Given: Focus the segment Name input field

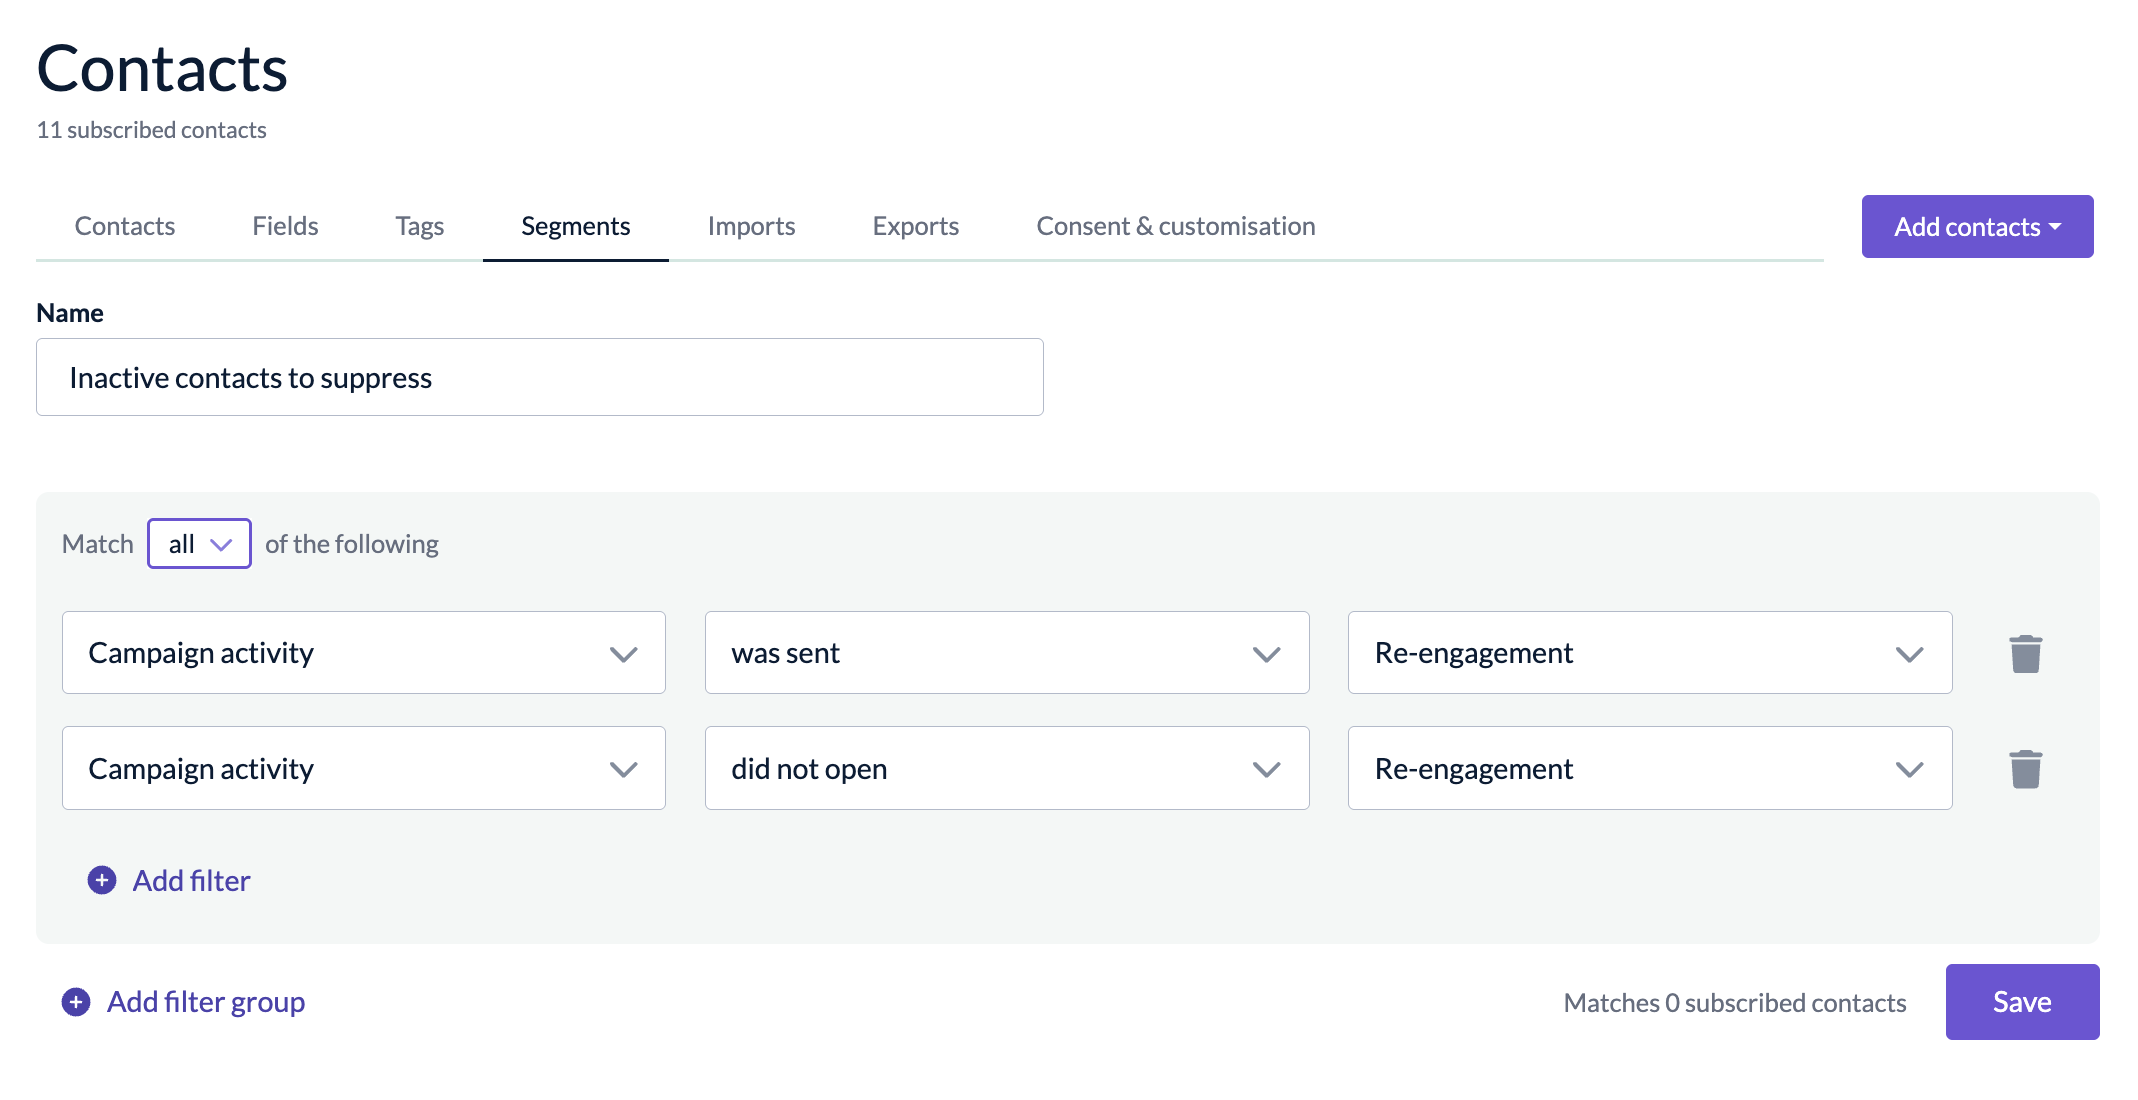Looking at the screenshot, I should (540, 377).
